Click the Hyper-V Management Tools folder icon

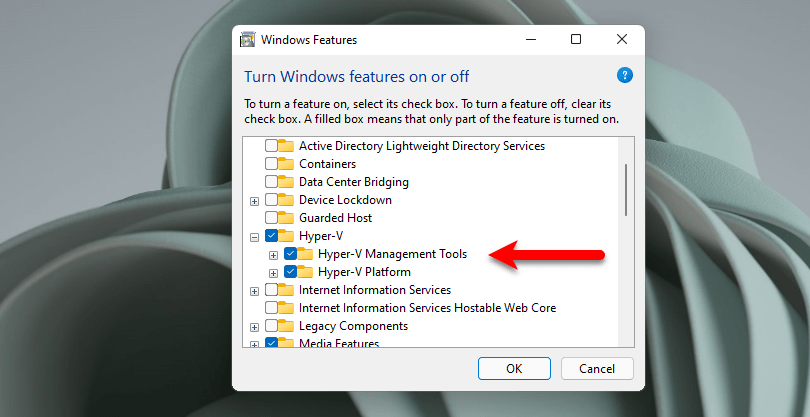click(x=305, y=254)
